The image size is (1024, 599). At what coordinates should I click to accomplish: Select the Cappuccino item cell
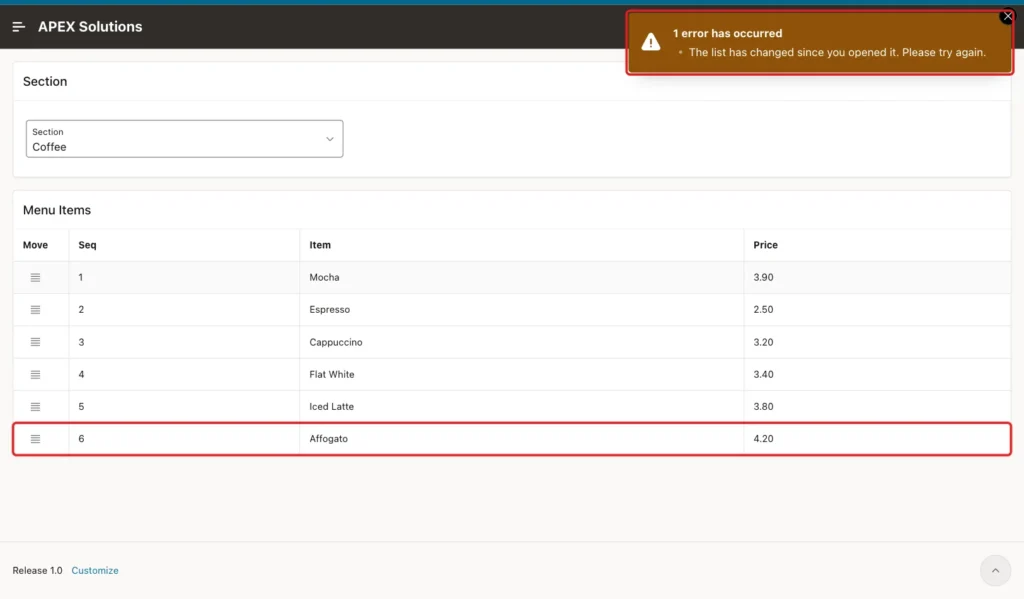pos(521,342)
